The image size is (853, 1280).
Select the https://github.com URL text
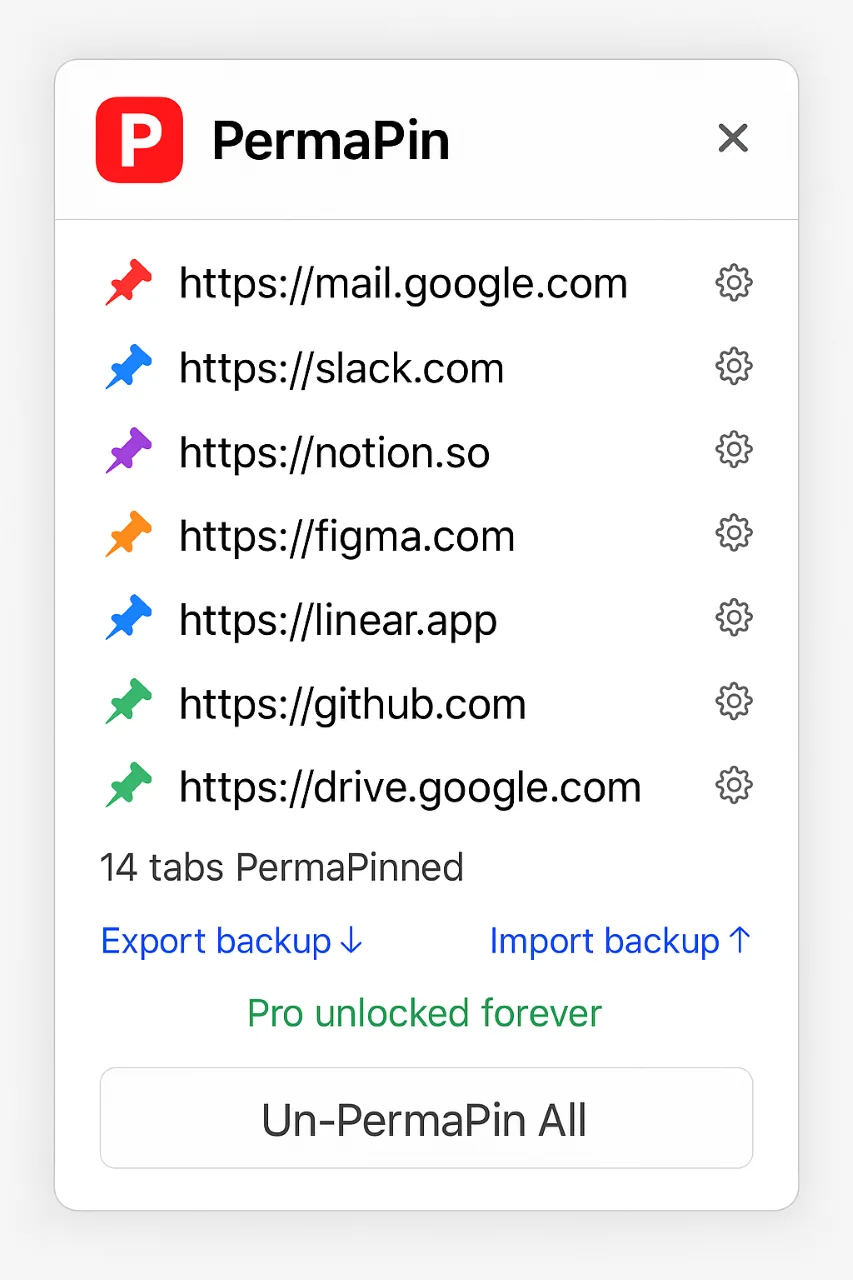pyautogui.click(x=352, y=703)
